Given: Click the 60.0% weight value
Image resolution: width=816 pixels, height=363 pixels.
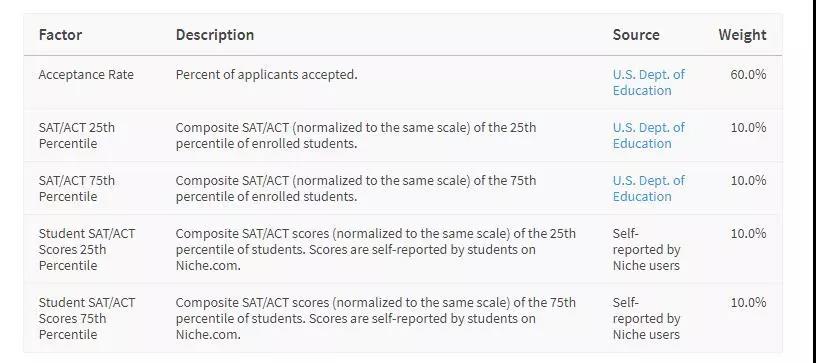Looking at the screenshot, I should click(x=748, y=74).
